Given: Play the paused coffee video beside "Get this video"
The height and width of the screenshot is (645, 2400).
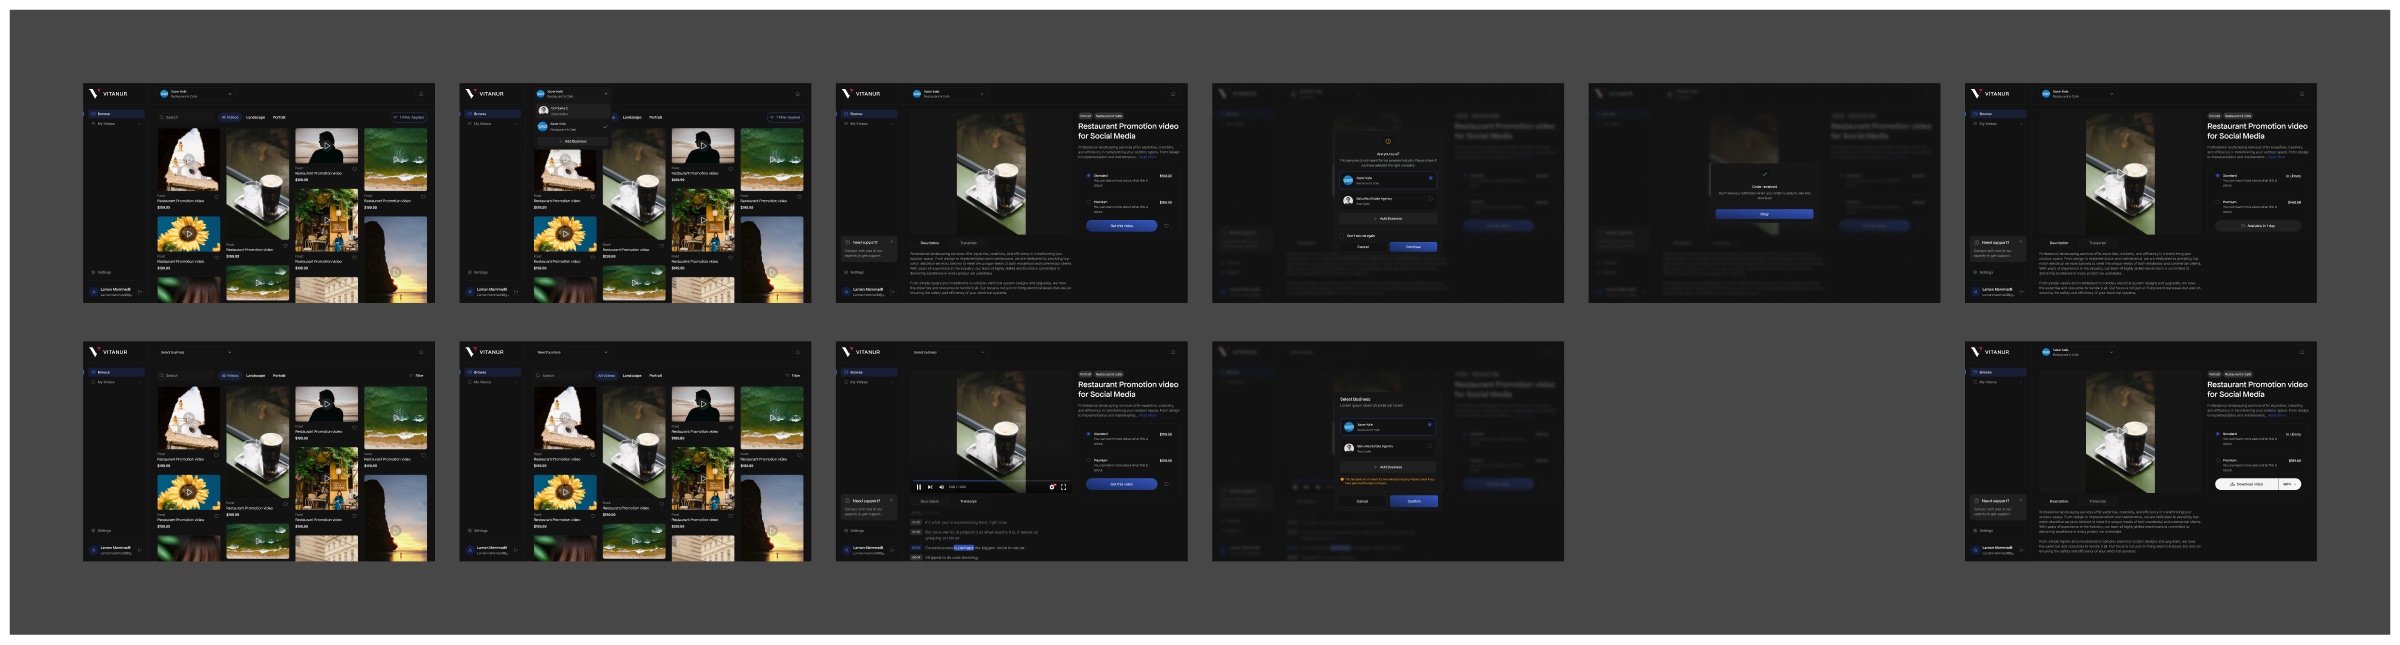Looking at the screenshot, I should [x=991, y=173].
